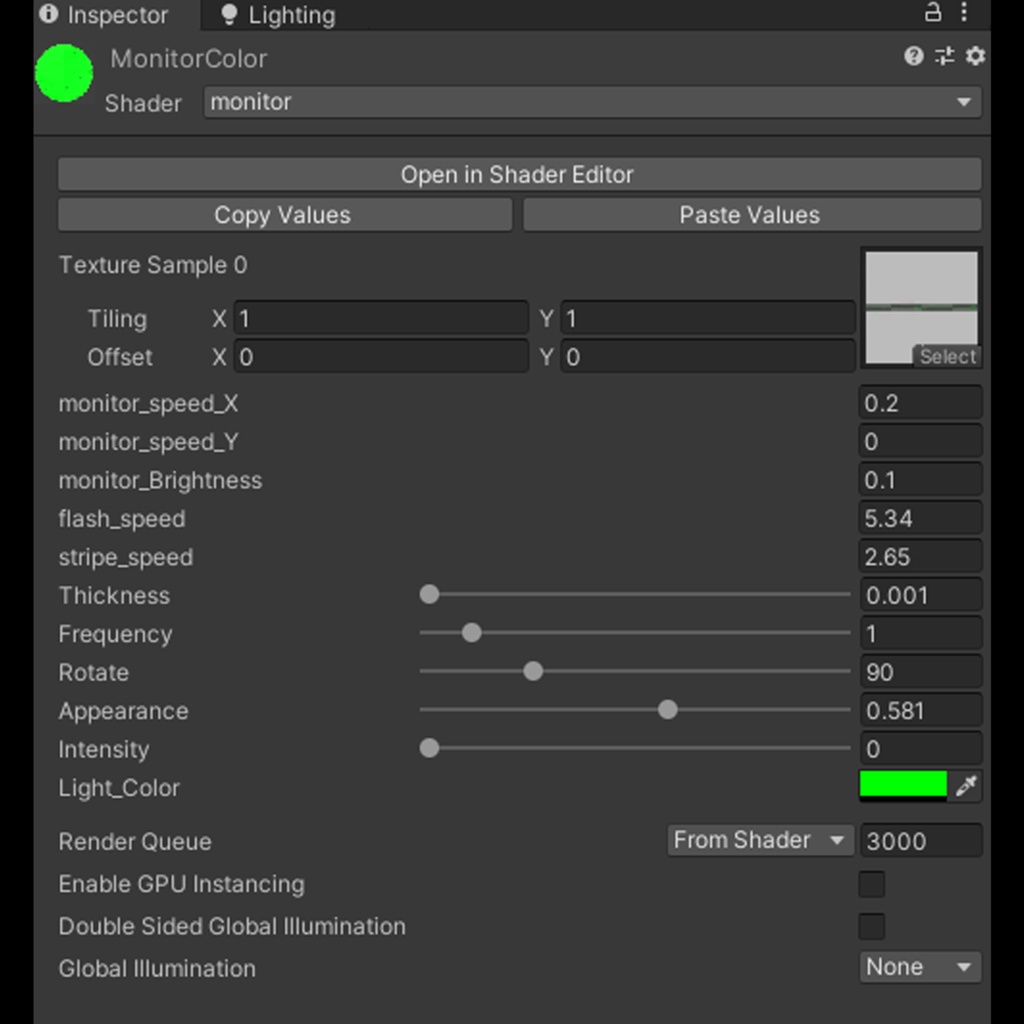Viewport: 1024px width, 1024px height.
Task: Click the green Light_Color swatch
Action: pyautogui.click(x=903, y=785)
